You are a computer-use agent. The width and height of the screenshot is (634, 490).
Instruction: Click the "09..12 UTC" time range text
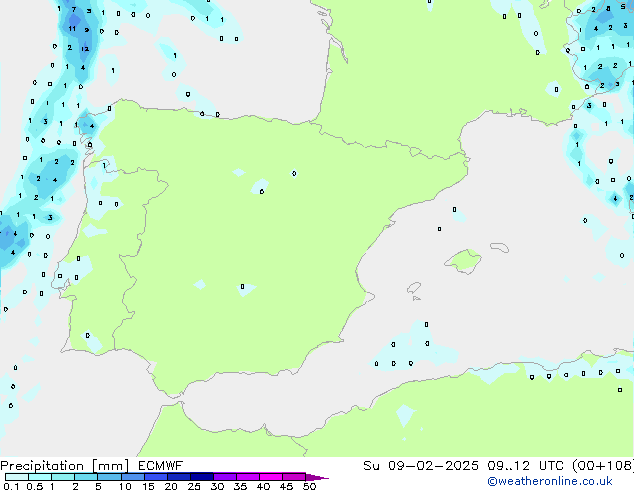(x=525, y=466)
